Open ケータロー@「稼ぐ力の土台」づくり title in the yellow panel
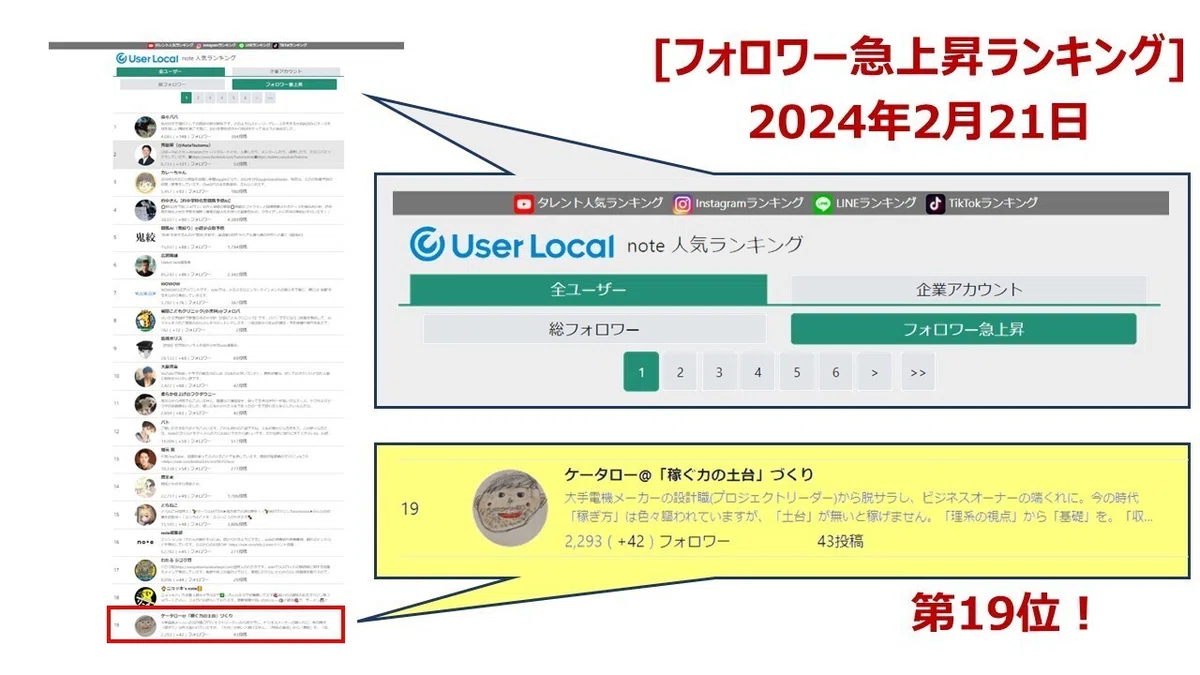 tap(689, 474)
